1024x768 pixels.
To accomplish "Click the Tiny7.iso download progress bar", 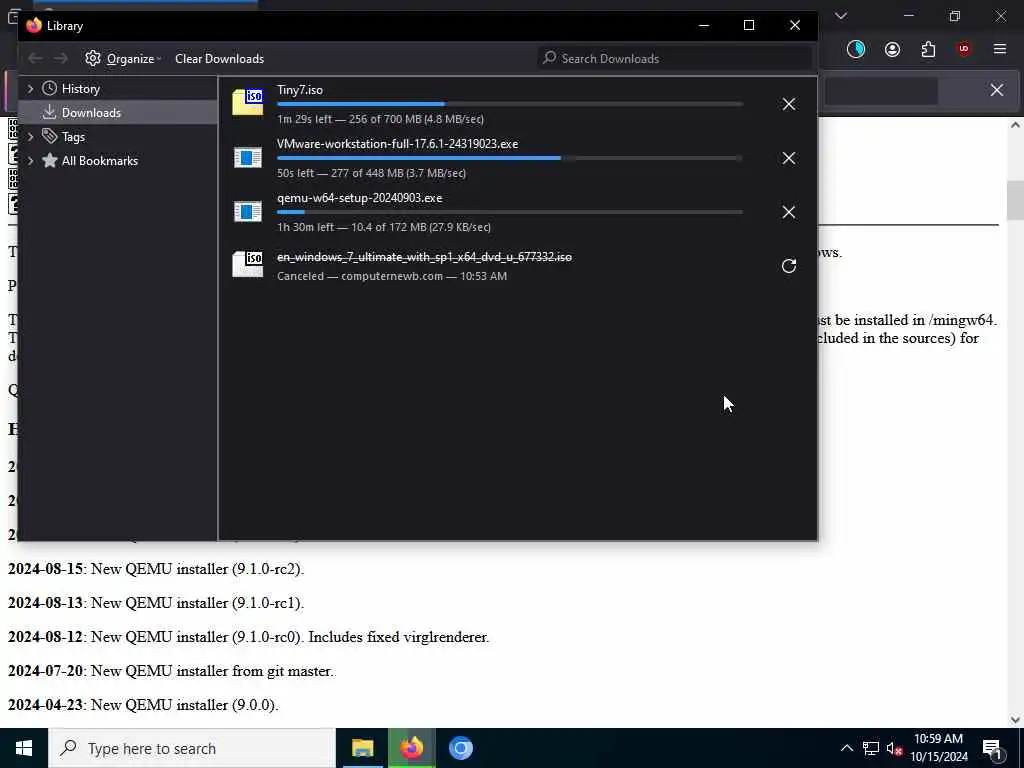I will pyautogui.click(x=509, y=104).
